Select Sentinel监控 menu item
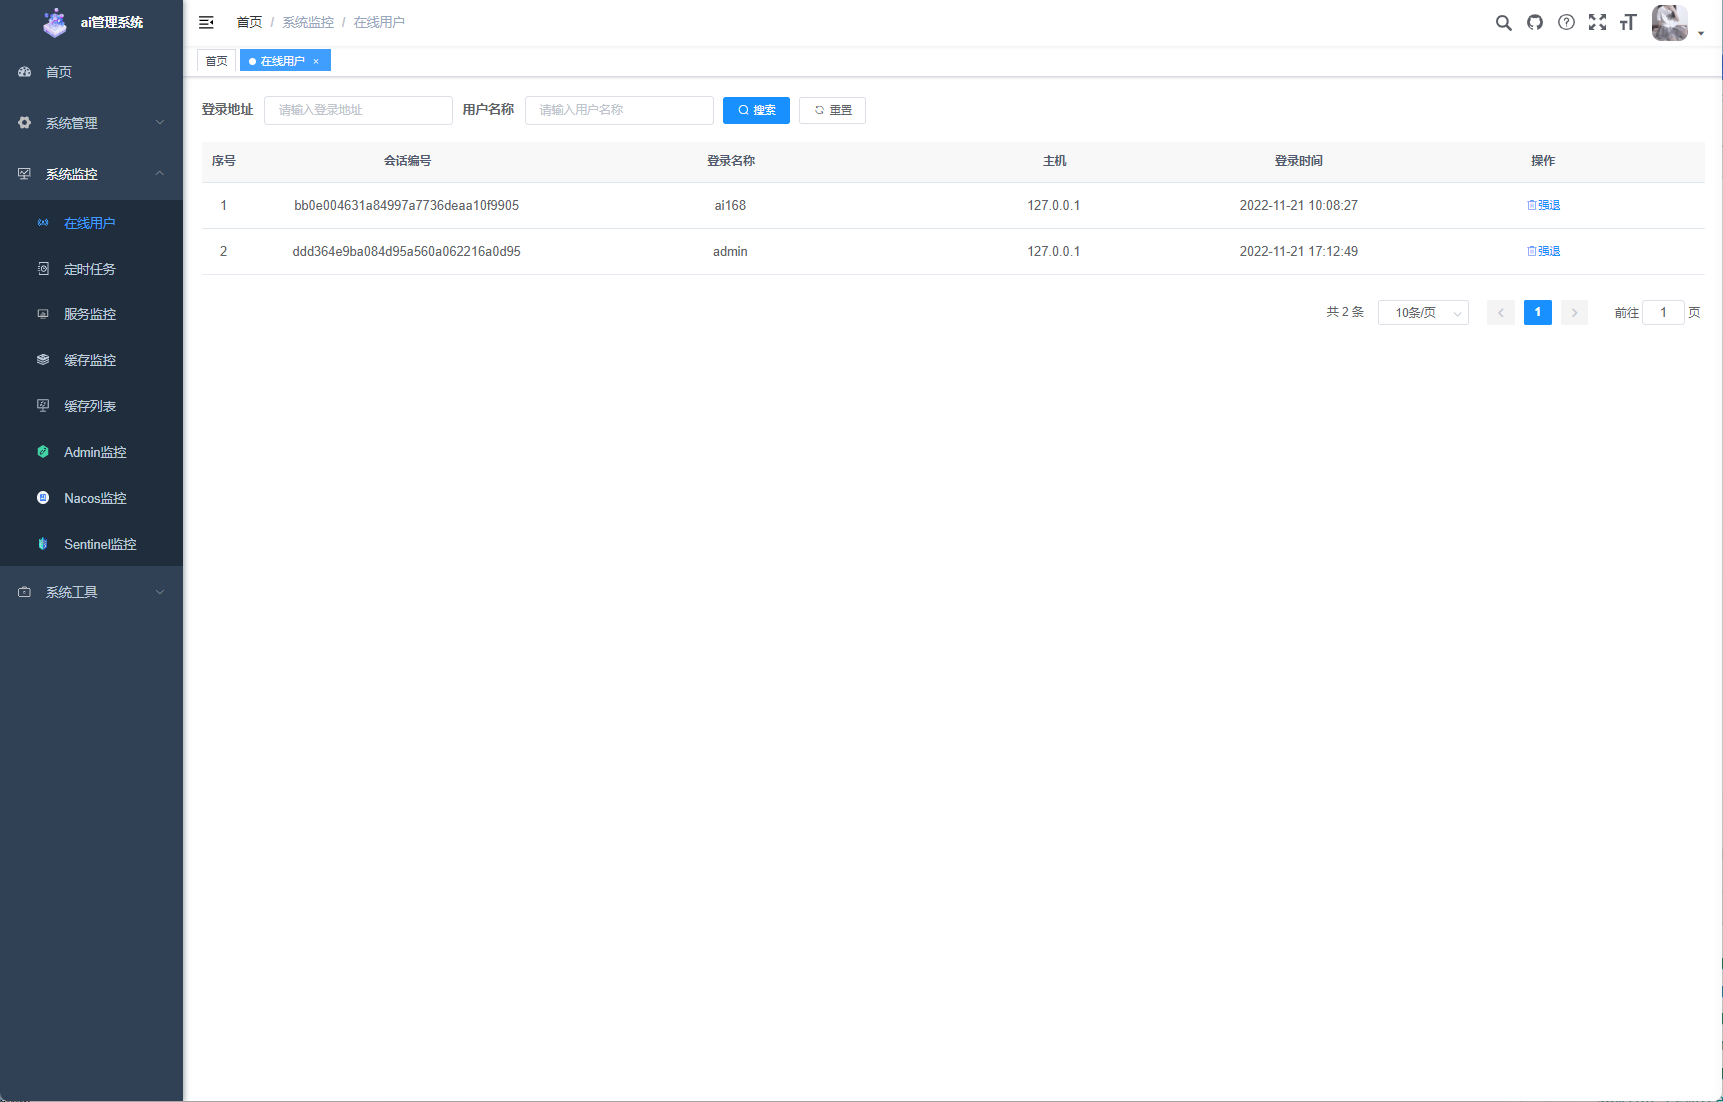 click(x=91, y=544)
